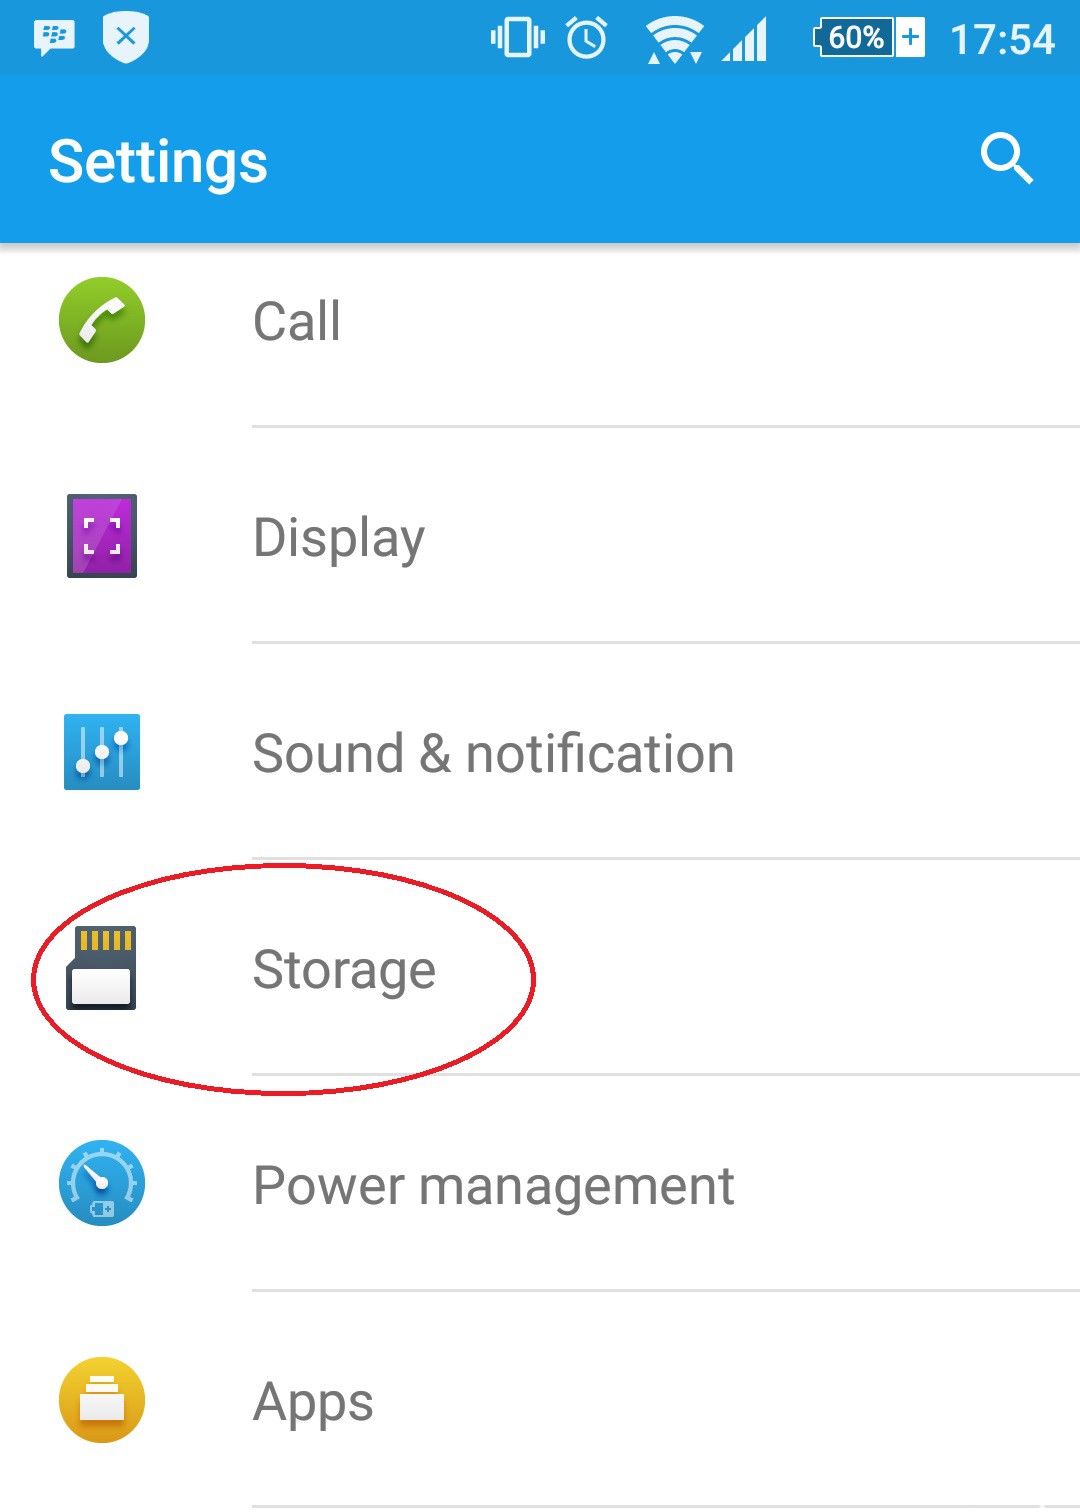Tap the Storage SD card icon
Viewport: 1080px width, 1512px height.
pos(102,968)
